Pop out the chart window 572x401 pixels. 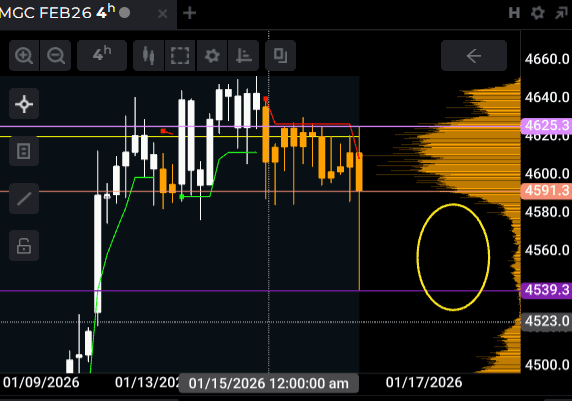pyautogui.click(x=561, y=13)
